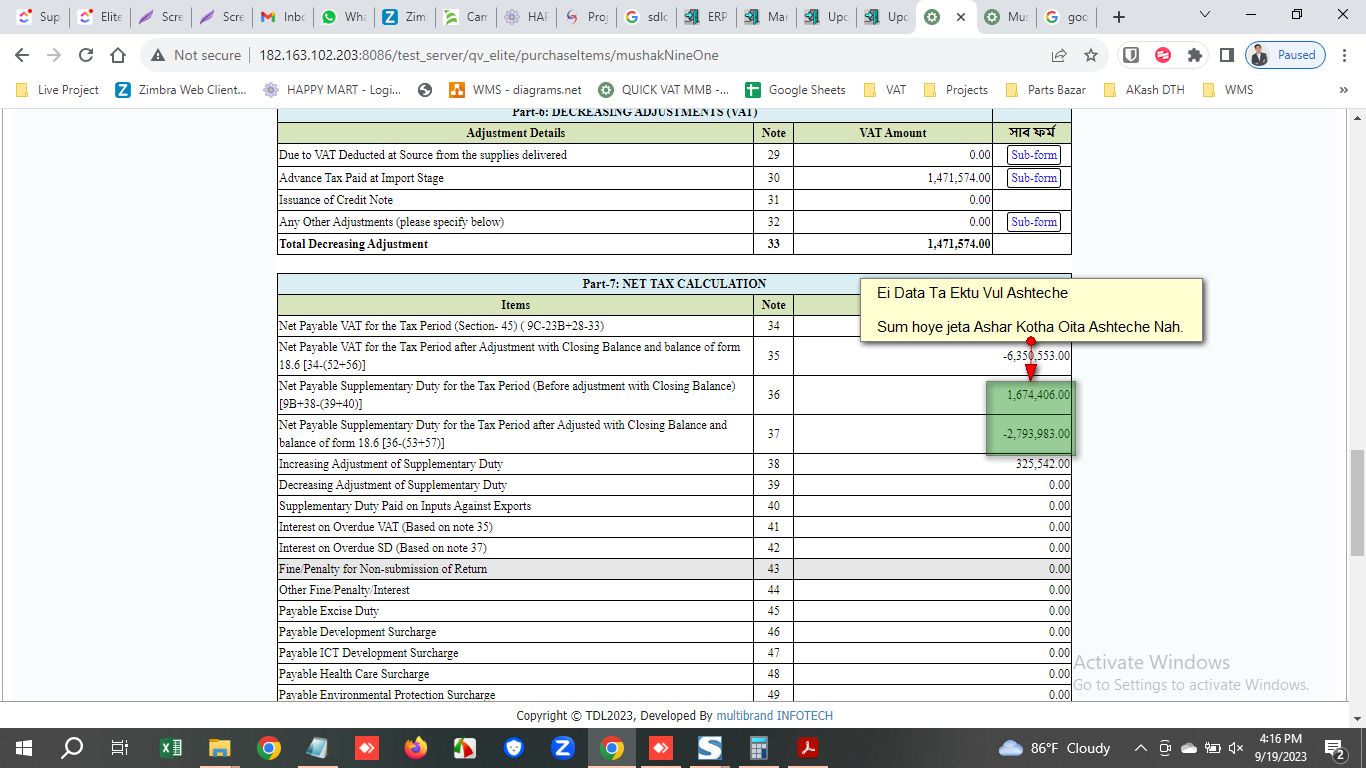Open Sub-form for Any Other Adjustments
1366x768 pixels.
point(1033,222)
